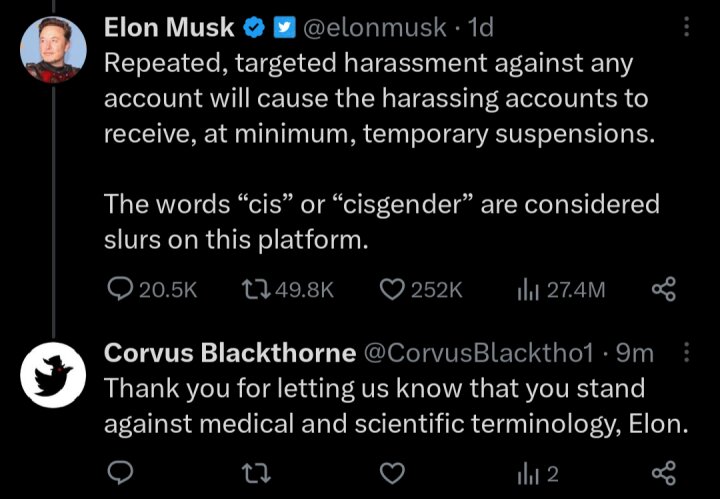Retweet Corvus Blackthorne's reply
720x499 pixels.
click(x=256, y=474)
